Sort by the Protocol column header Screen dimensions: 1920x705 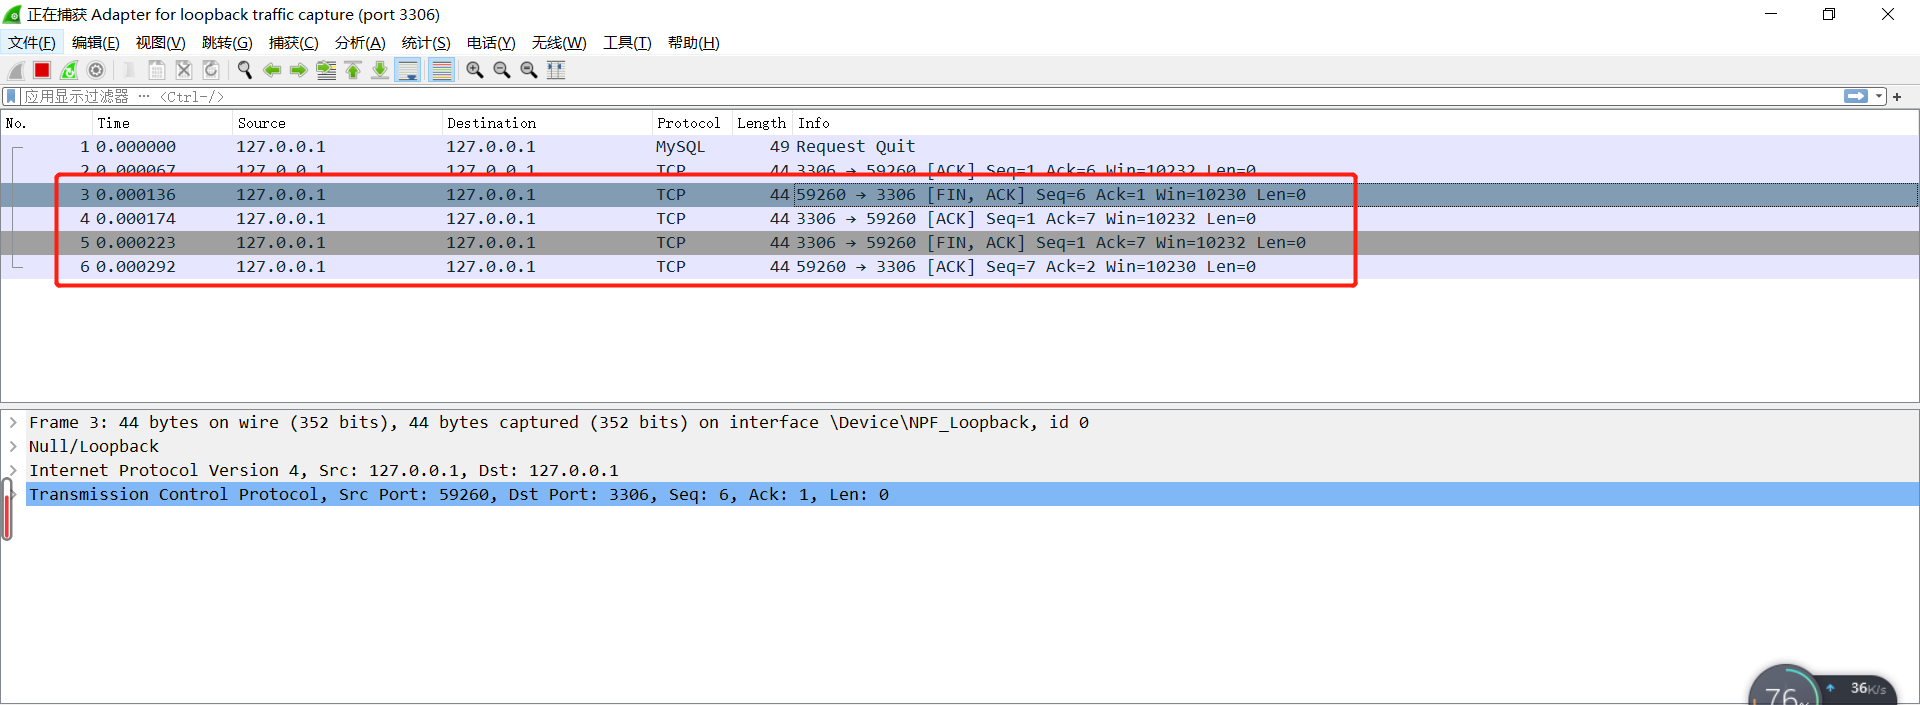[x=693, y=123]
